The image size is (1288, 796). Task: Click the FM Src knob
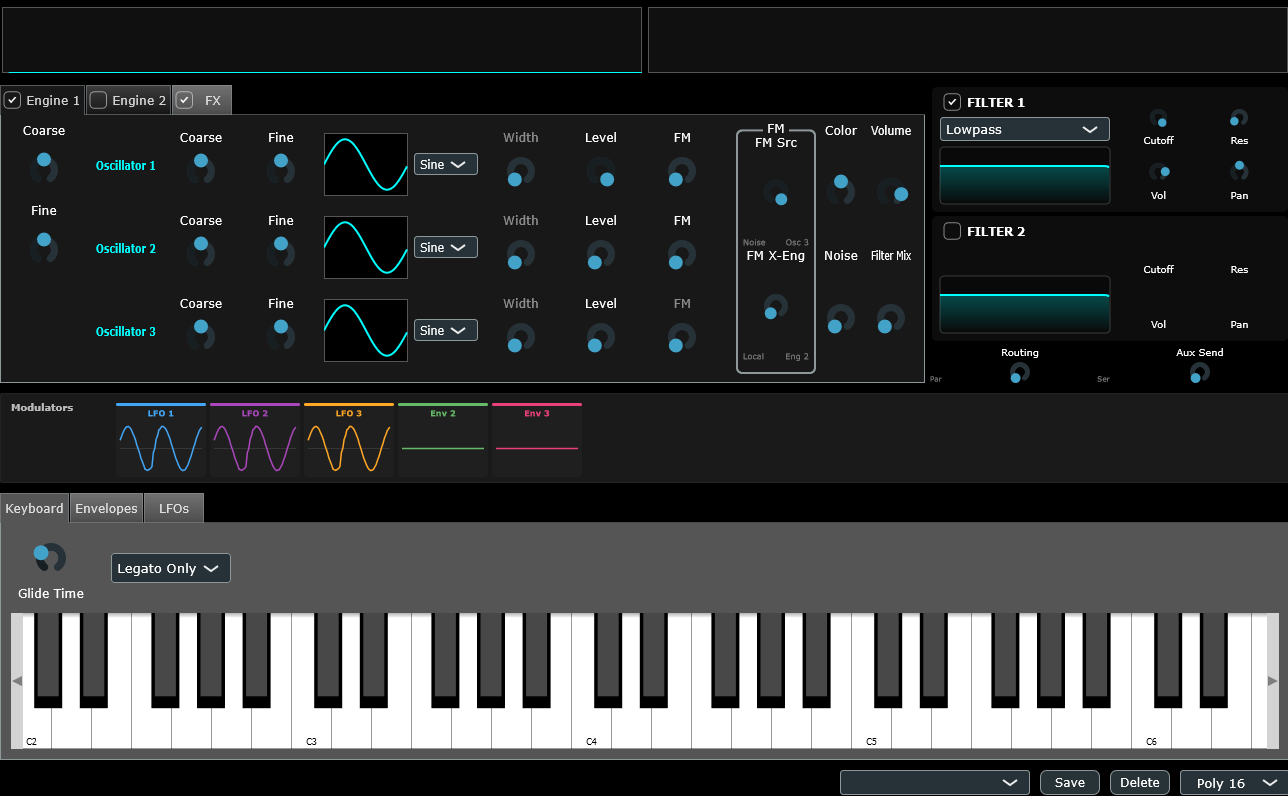coord(776,192)
